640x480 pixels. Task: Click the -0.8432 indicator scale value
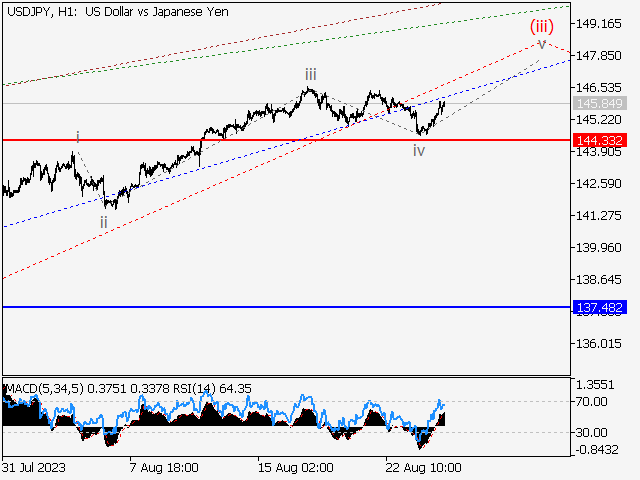pyautogui.click(x=597, y=450)
